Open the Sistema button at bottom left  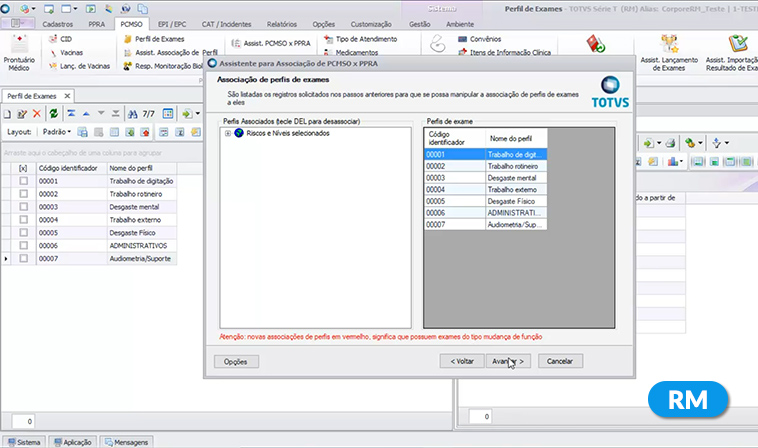point(23,441)
